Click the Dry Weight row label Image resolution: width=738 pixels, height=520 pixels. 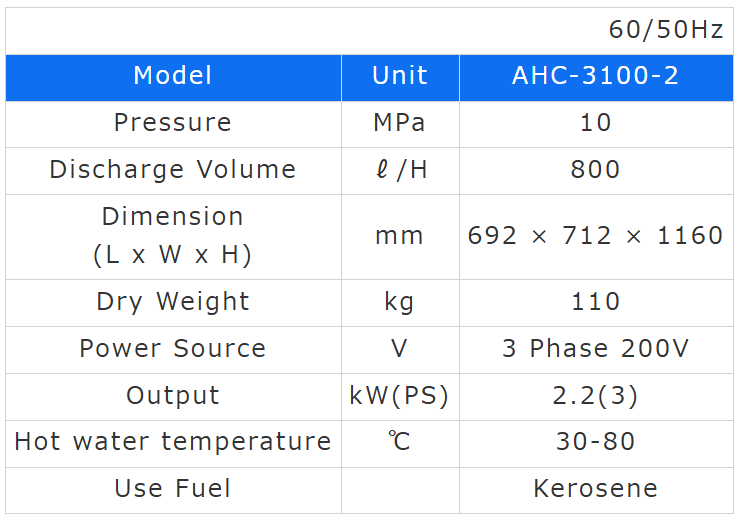(173, 302)
